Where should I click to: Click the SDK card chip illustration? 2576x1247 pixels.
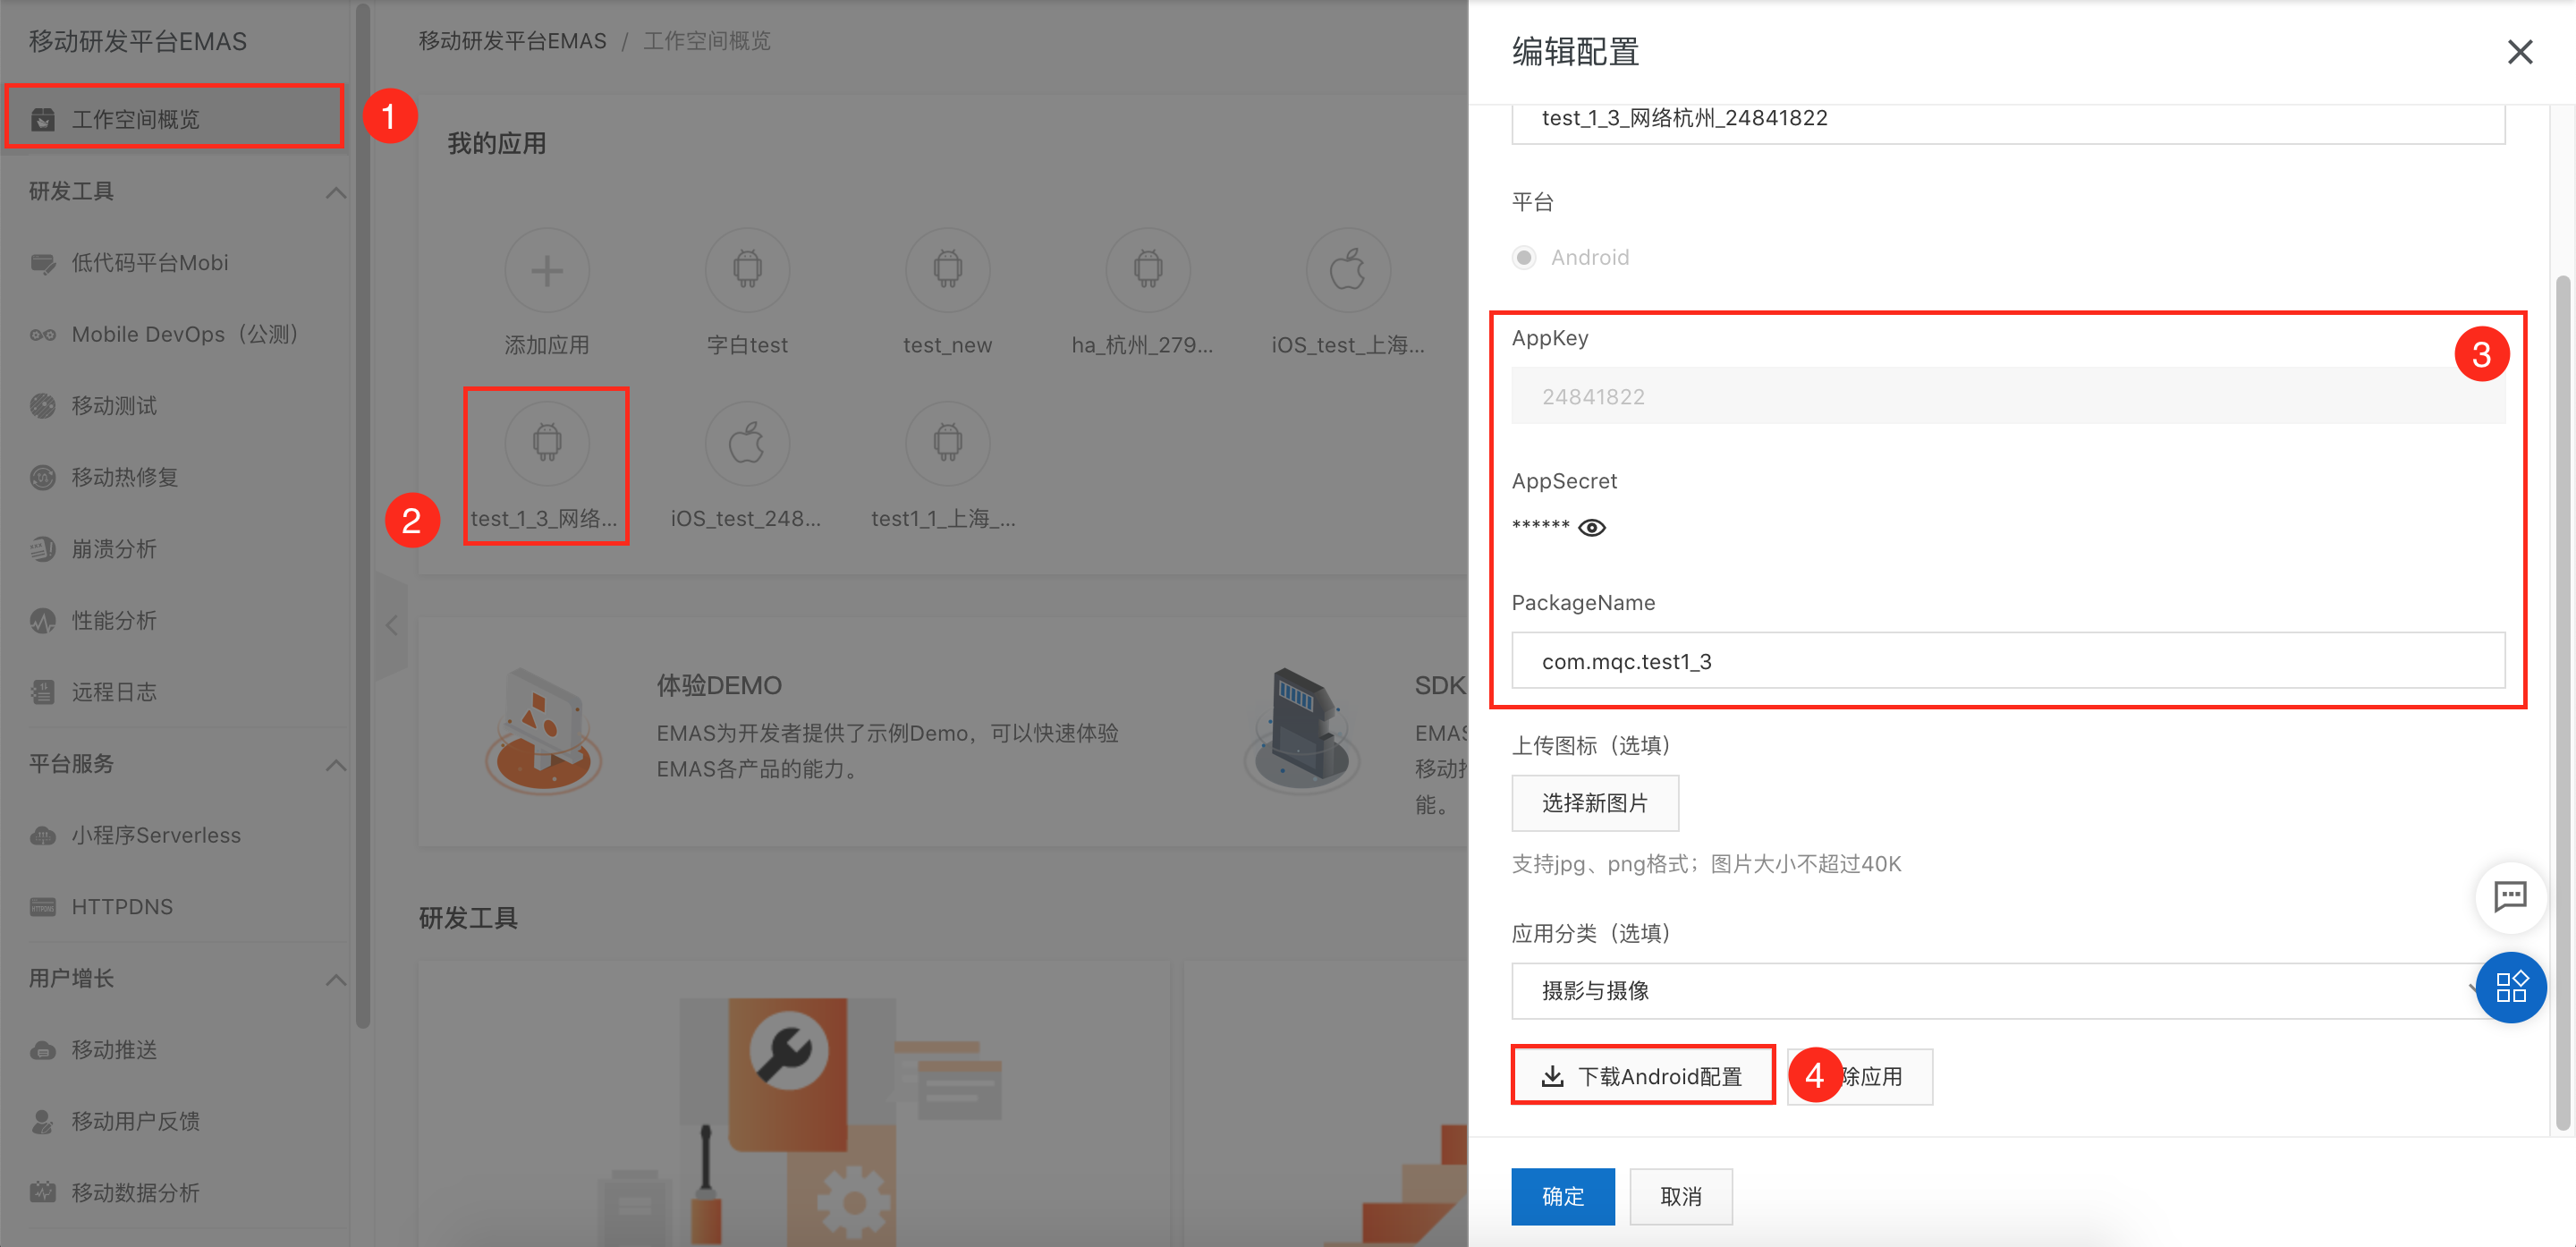pyautogui.click(x=1302, y=731)
